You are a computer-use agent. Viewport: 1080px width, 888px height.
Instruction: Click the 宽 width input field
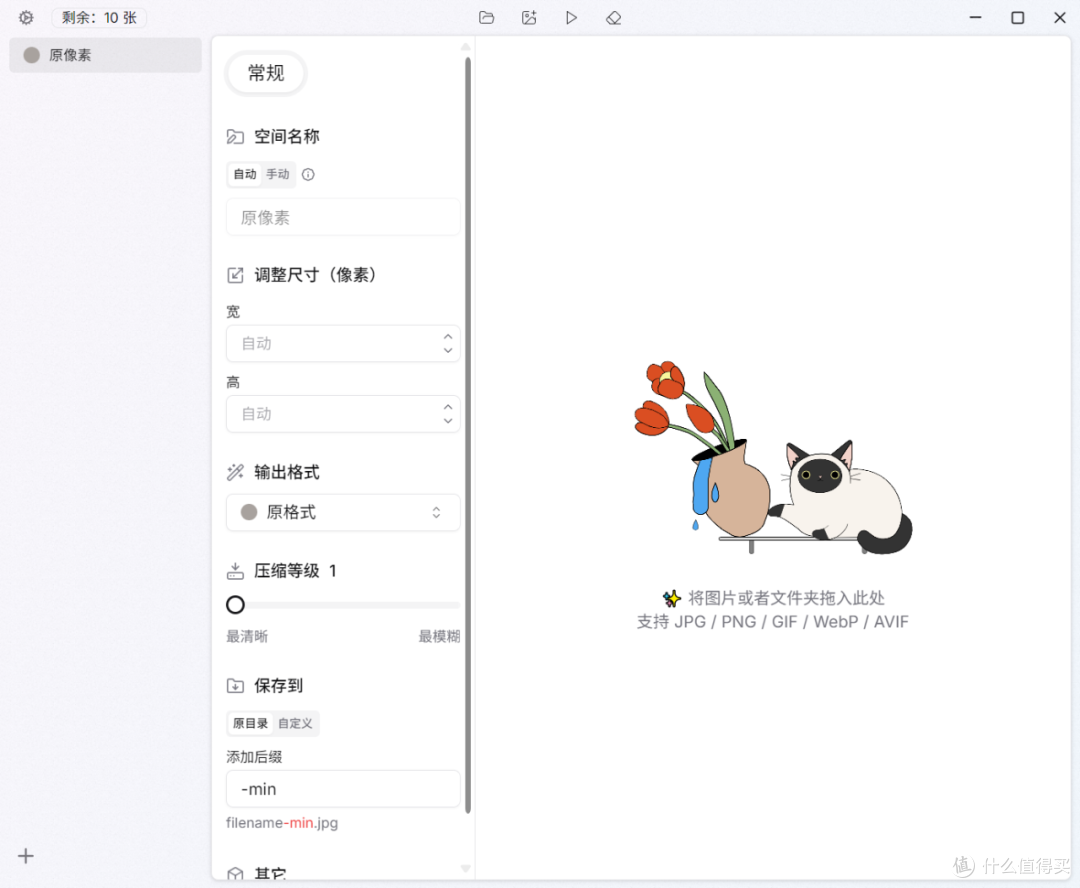pos(343,343)
